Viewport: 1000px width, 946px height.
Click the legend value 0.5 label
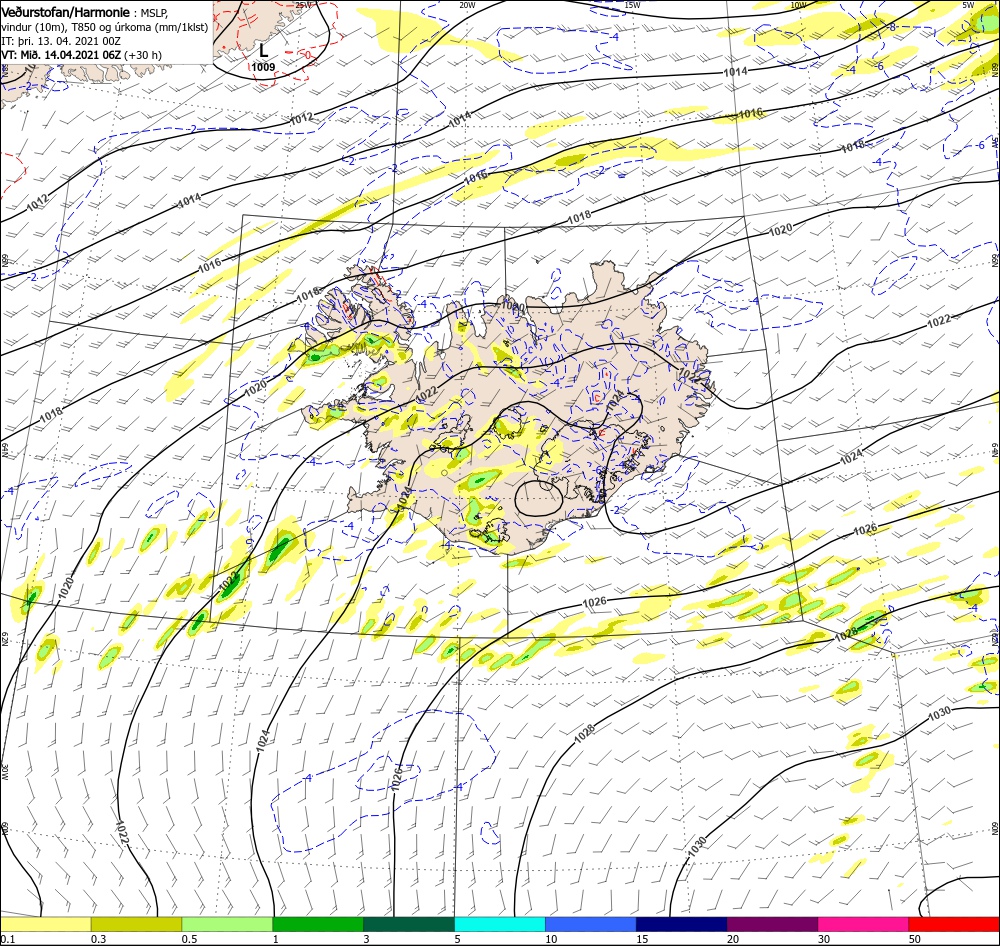(x=189, y=939)
